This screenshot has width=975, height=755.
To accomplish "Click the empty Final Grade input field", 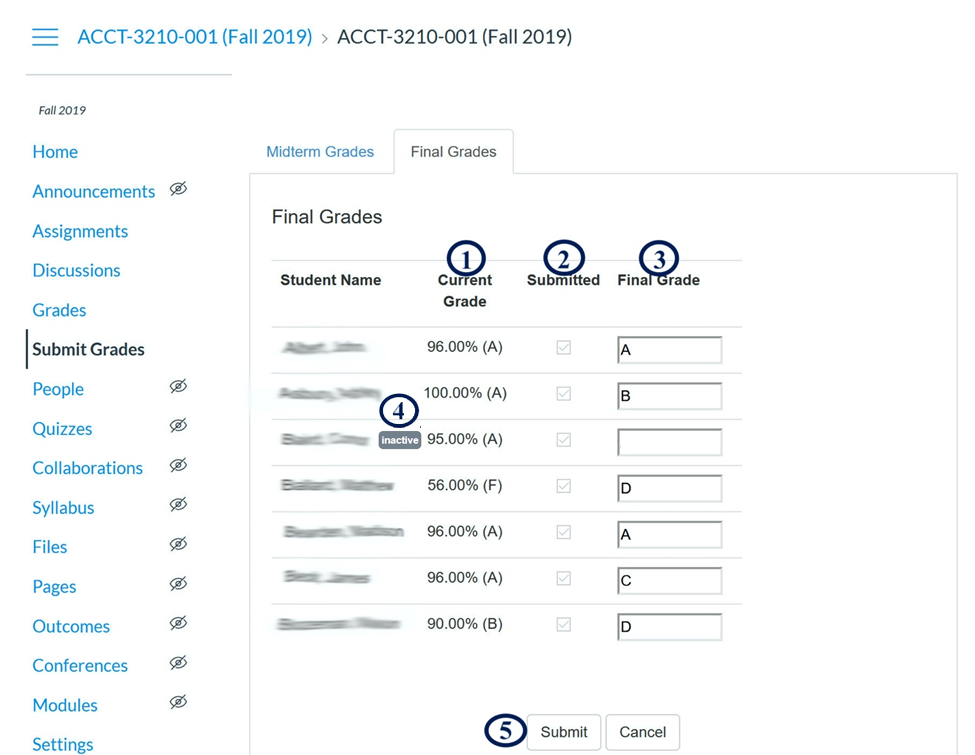I will [670, 441].
